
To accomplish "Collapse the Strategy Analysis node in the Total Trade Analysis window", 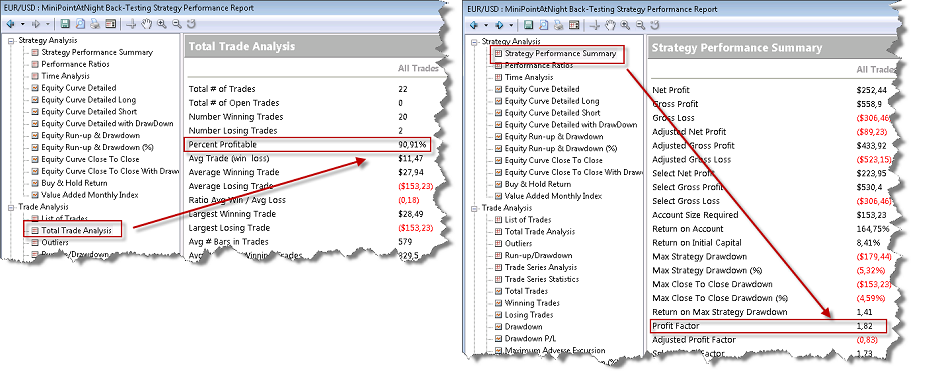I will [12, 41].
